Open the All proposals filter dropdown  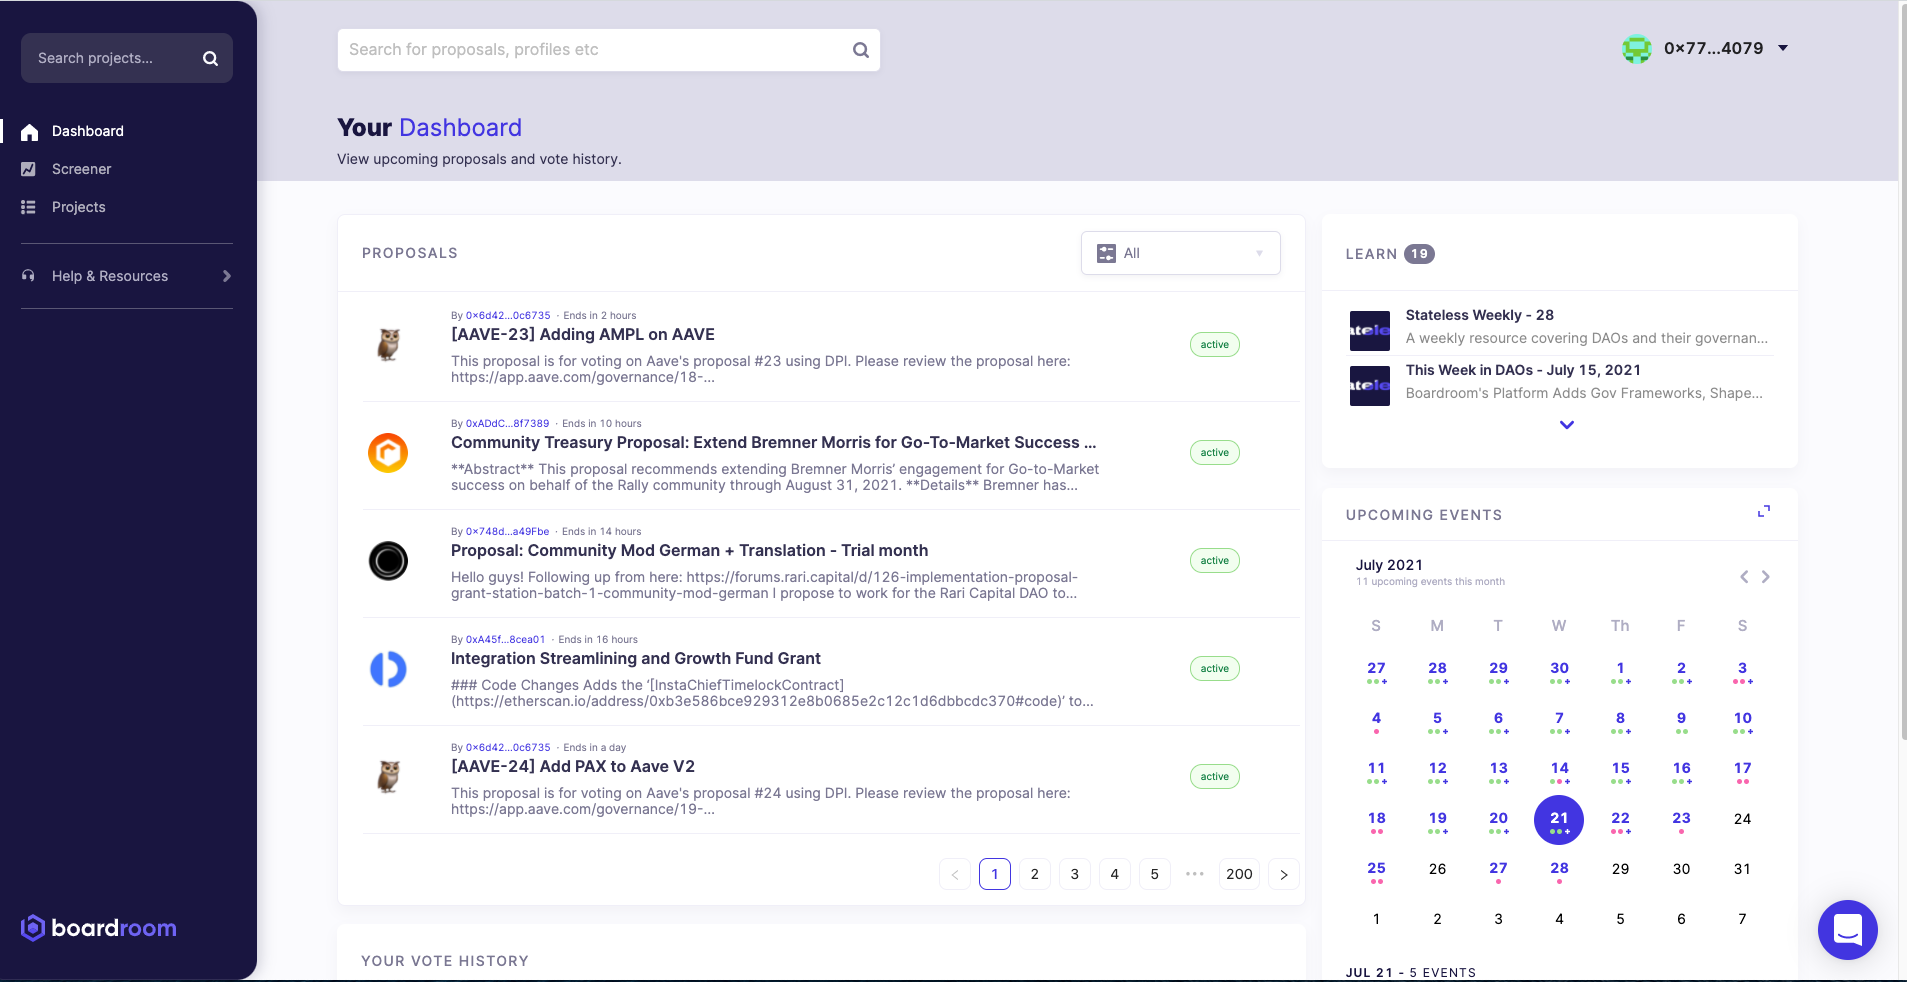pyautogui.click(x=1181, y=253)
